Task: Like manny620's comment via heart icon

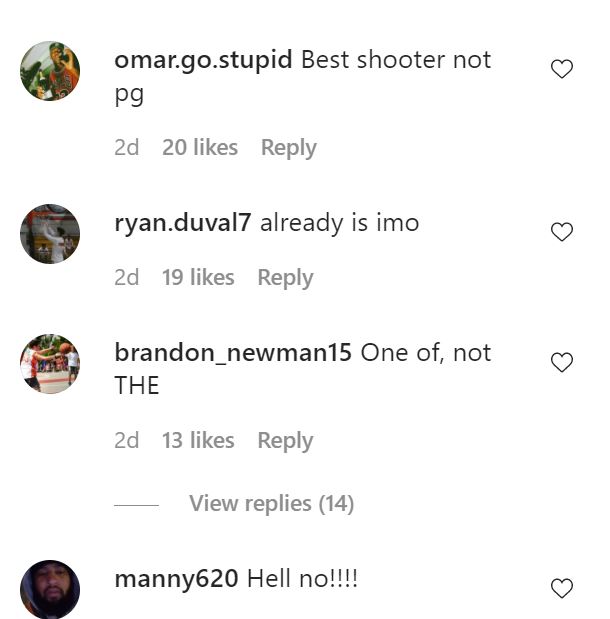Action: click(561, 588)
